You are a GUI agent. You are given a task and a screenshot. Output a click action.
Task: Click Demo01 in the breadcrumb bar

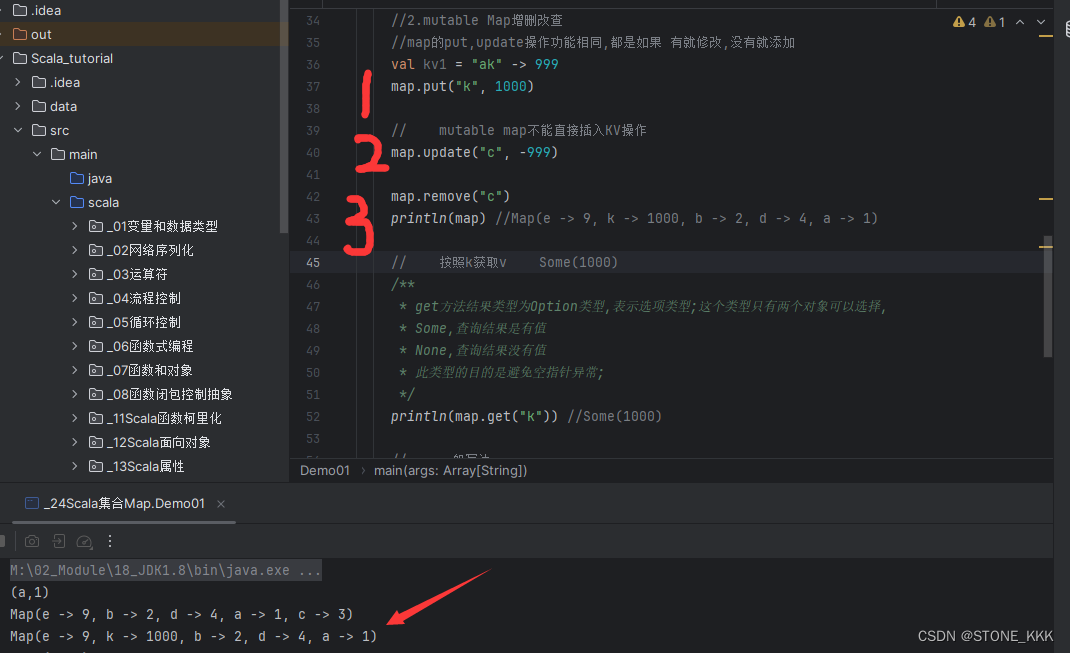[x=324, y=470]
